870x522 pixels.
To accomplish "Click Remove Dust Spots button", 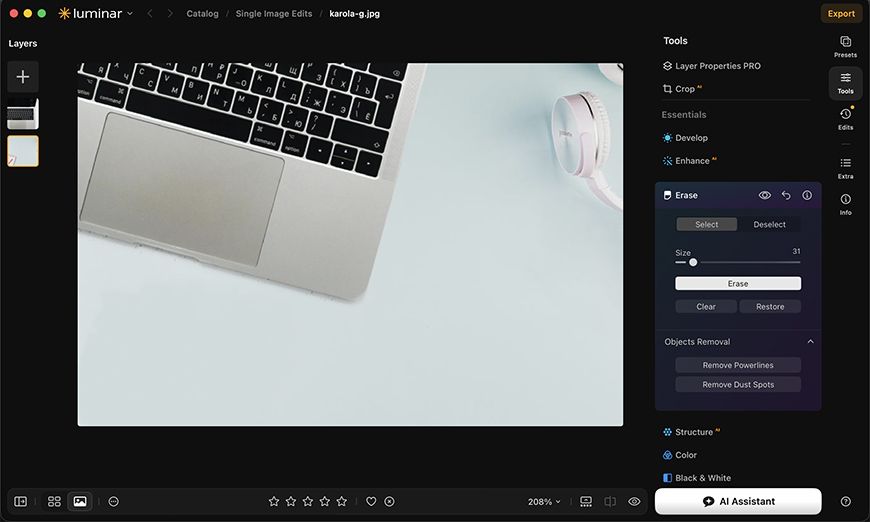I will pos(738,384).
